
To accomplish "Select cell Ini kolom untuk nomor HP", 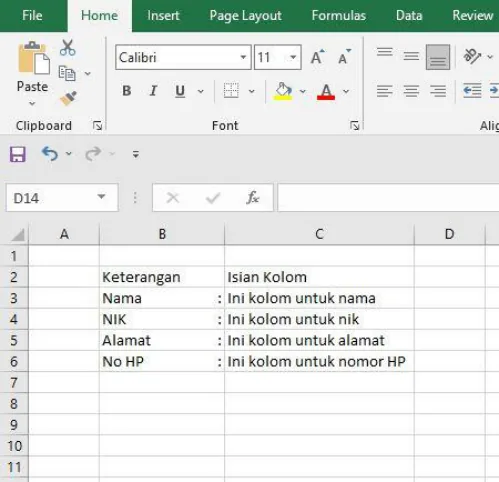I will tap(319, 361).
